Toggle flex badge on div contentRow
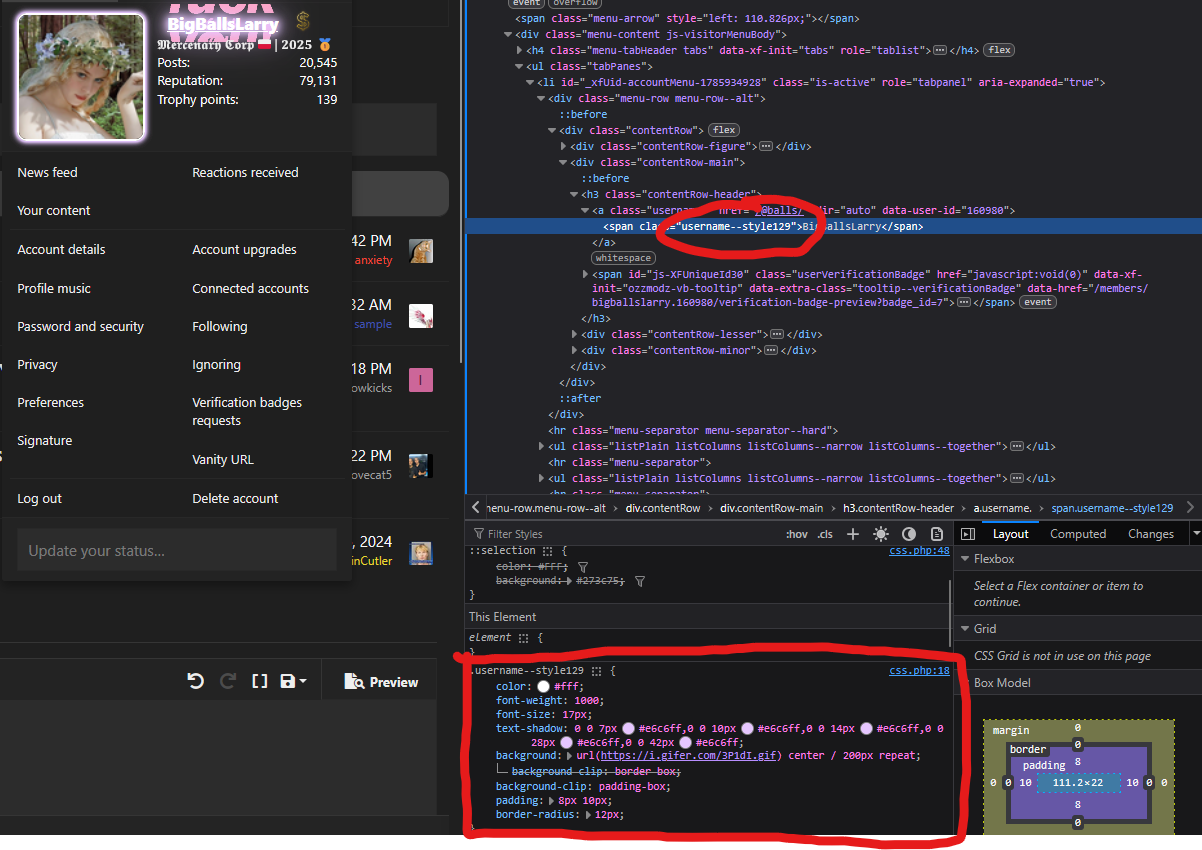 (724, 130)
